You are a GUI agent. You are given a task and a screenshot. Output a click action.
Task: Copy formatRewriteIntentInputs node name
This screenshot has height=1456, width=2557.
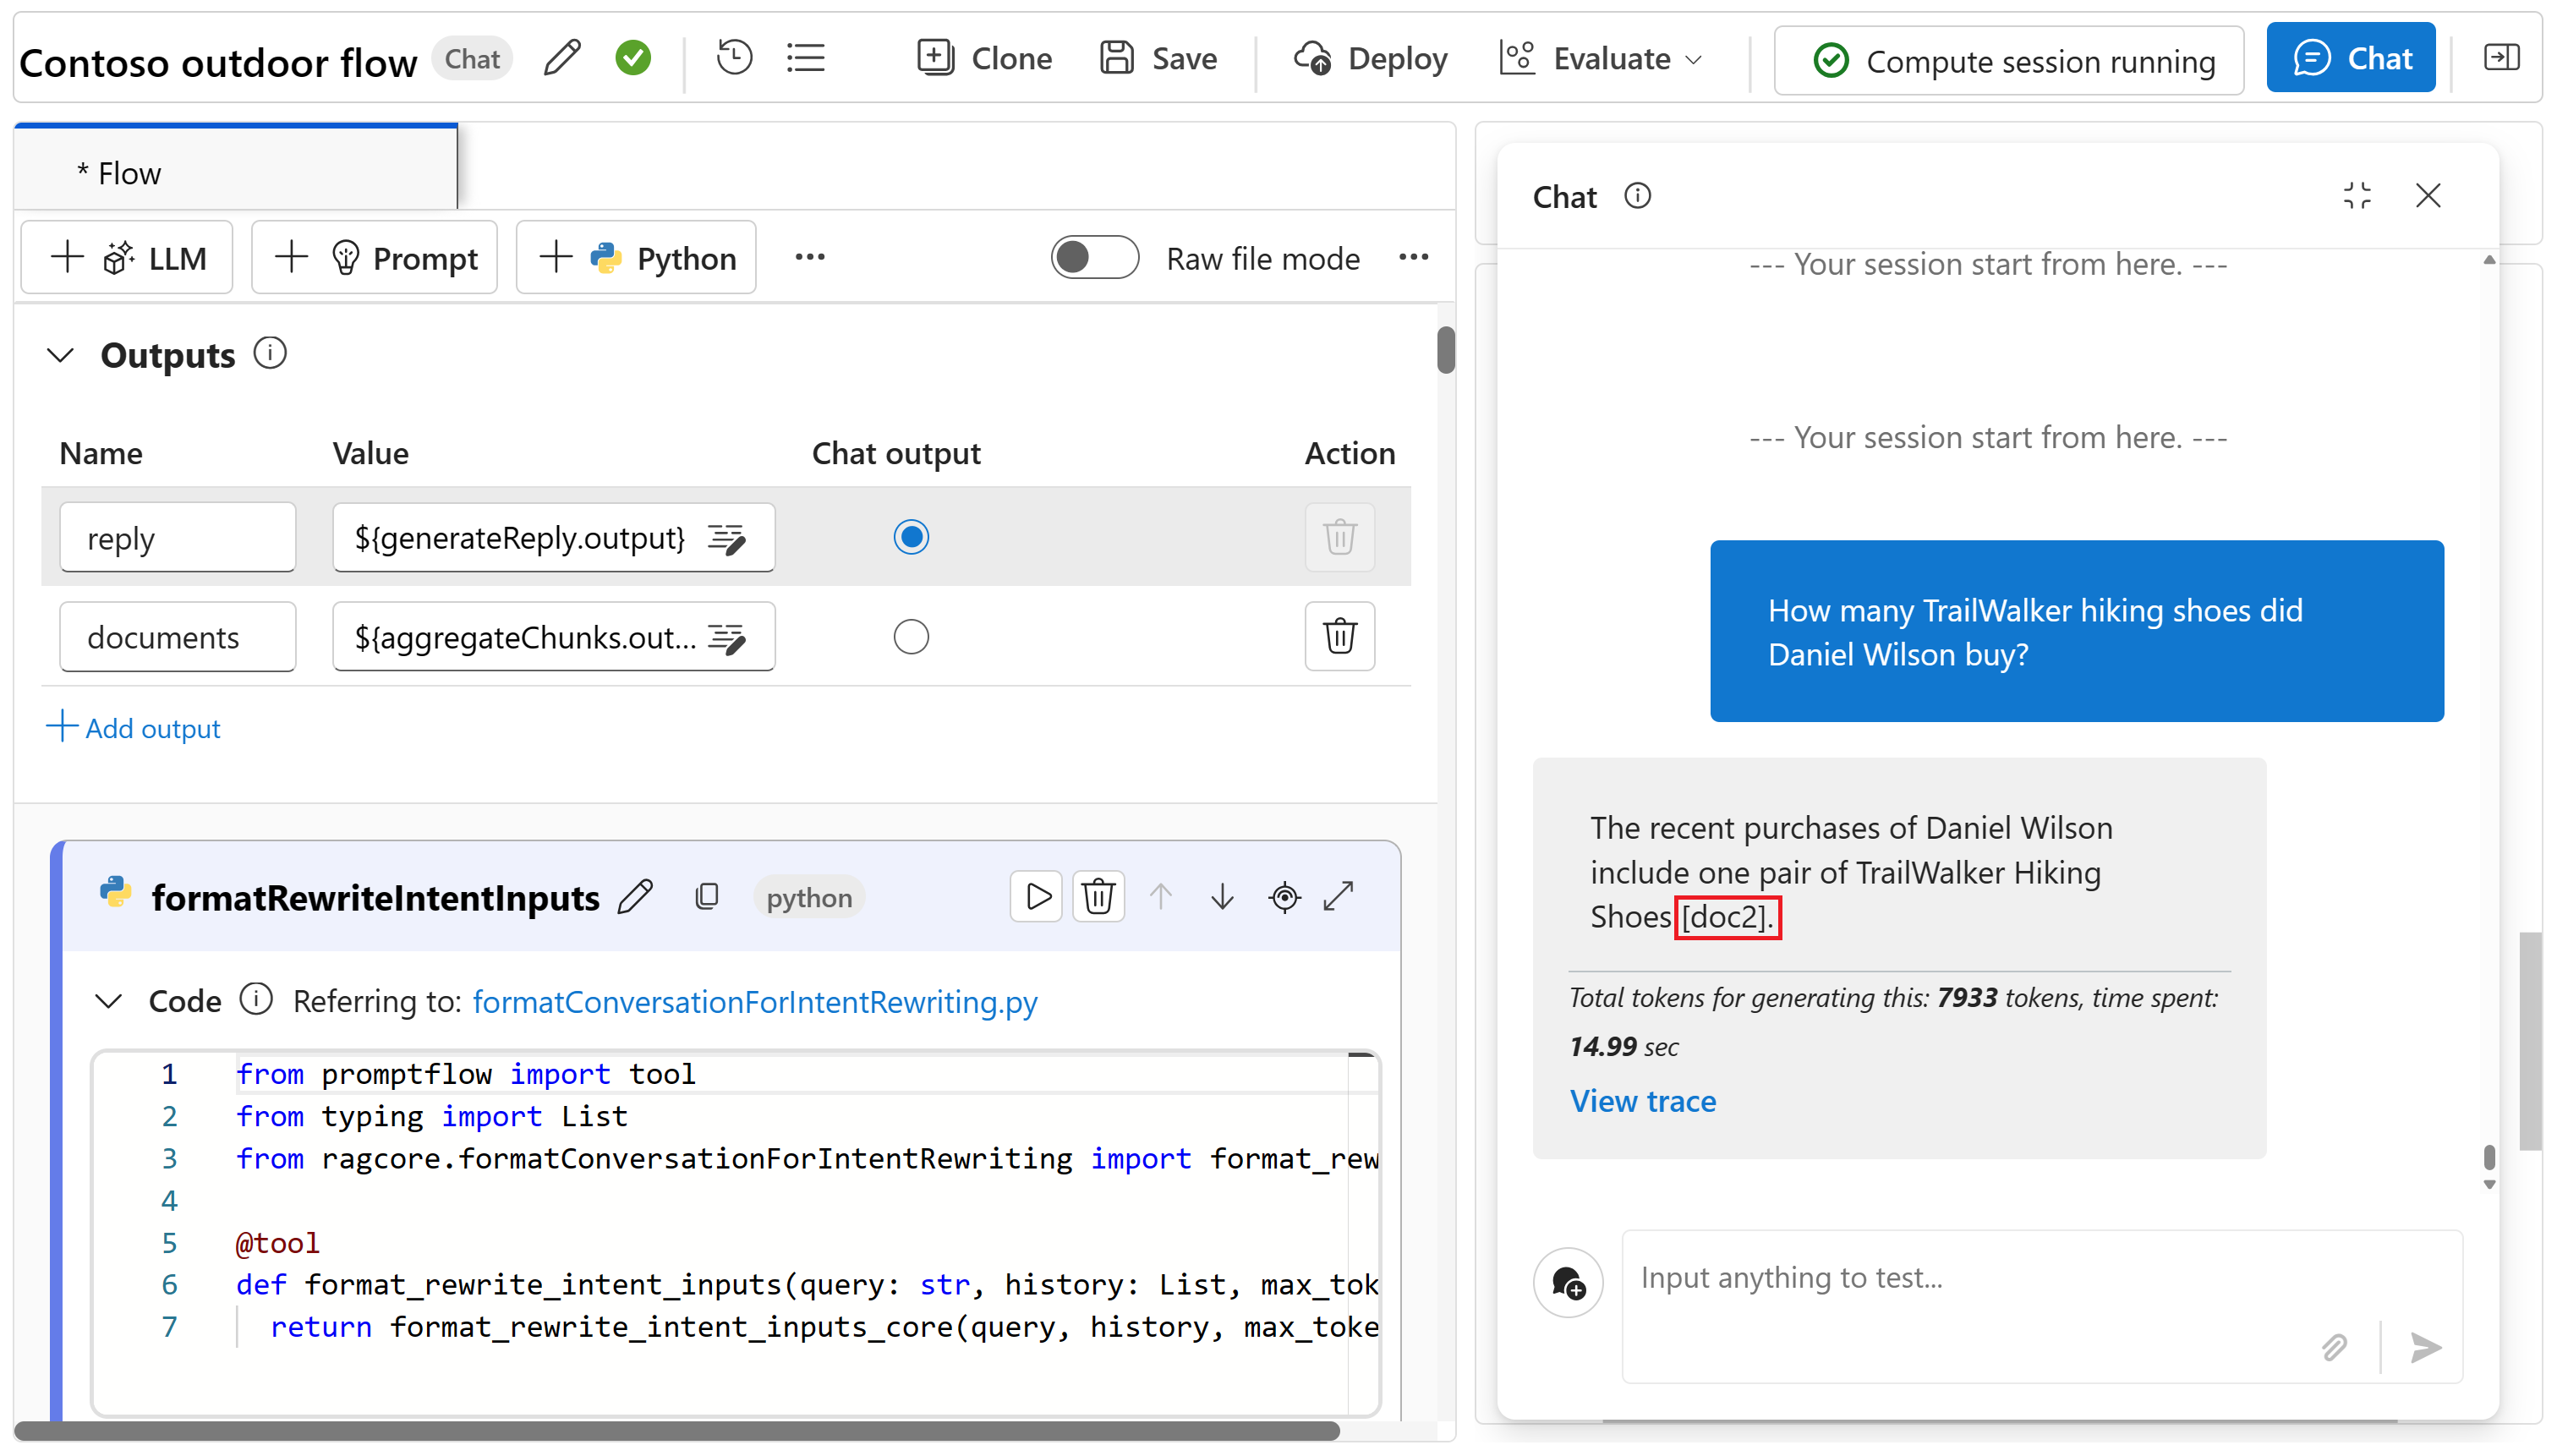tap(706, 897)
